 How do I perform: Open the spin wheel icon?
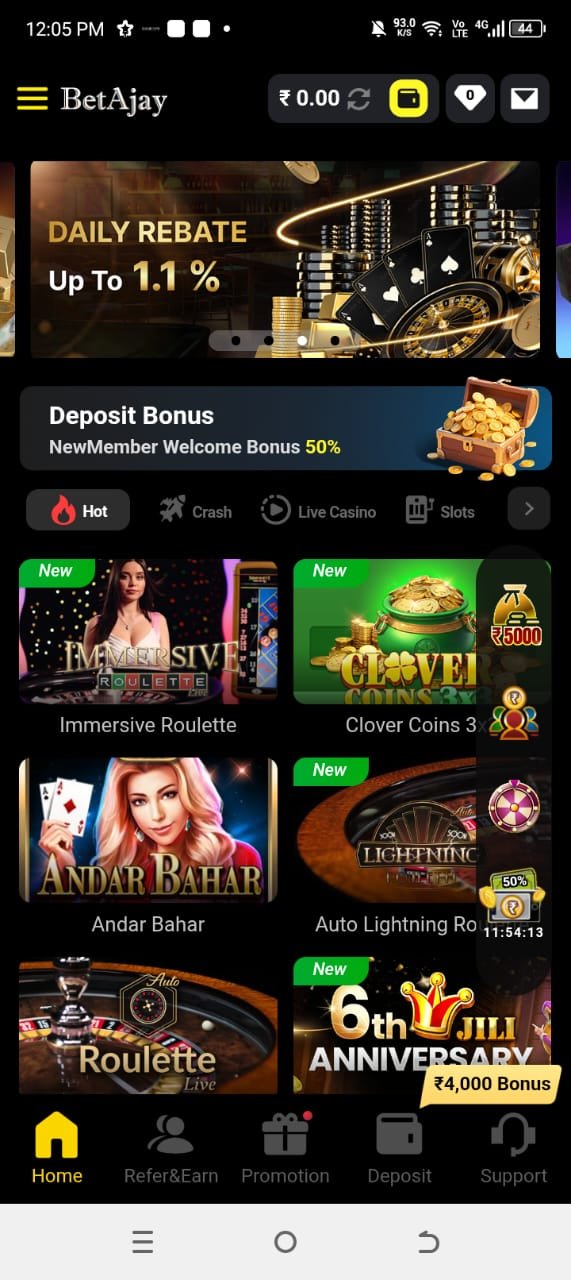point(514,805)
